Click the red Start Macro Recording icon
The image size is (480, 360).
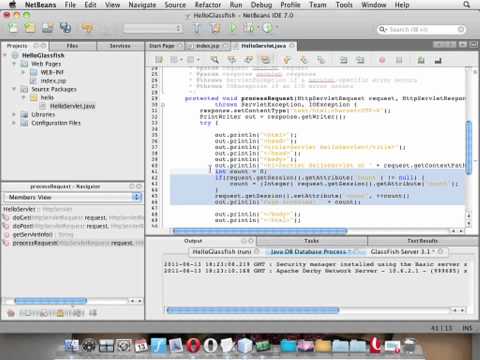point(382,60)
